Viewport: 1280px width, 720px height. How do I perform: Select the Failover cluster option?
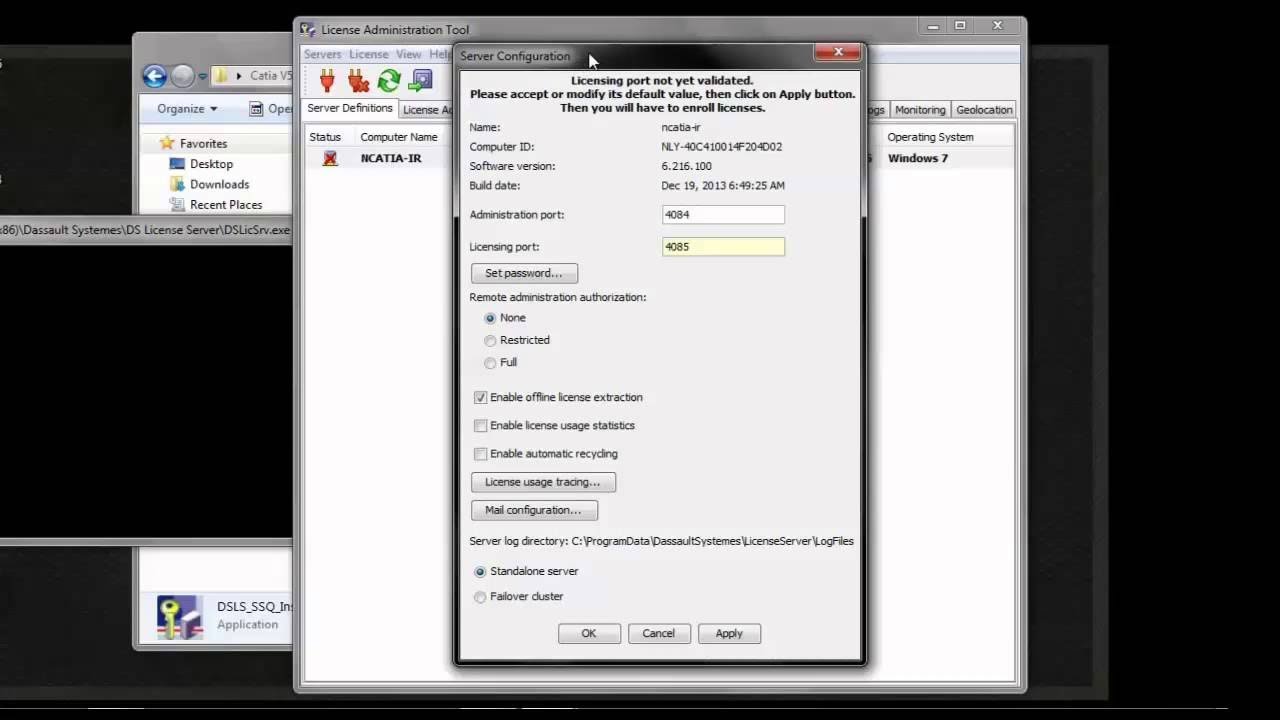click(480, 596)
